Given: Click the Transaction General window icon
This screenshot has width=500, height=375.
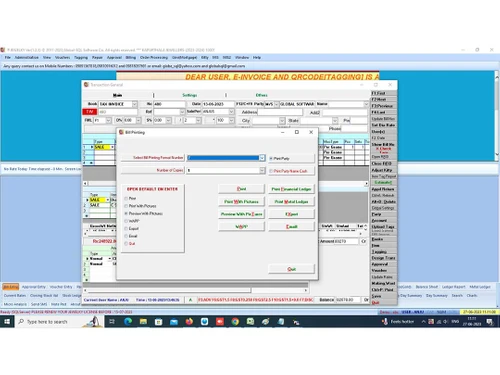Looking at the screenshot, I should 87,85.
